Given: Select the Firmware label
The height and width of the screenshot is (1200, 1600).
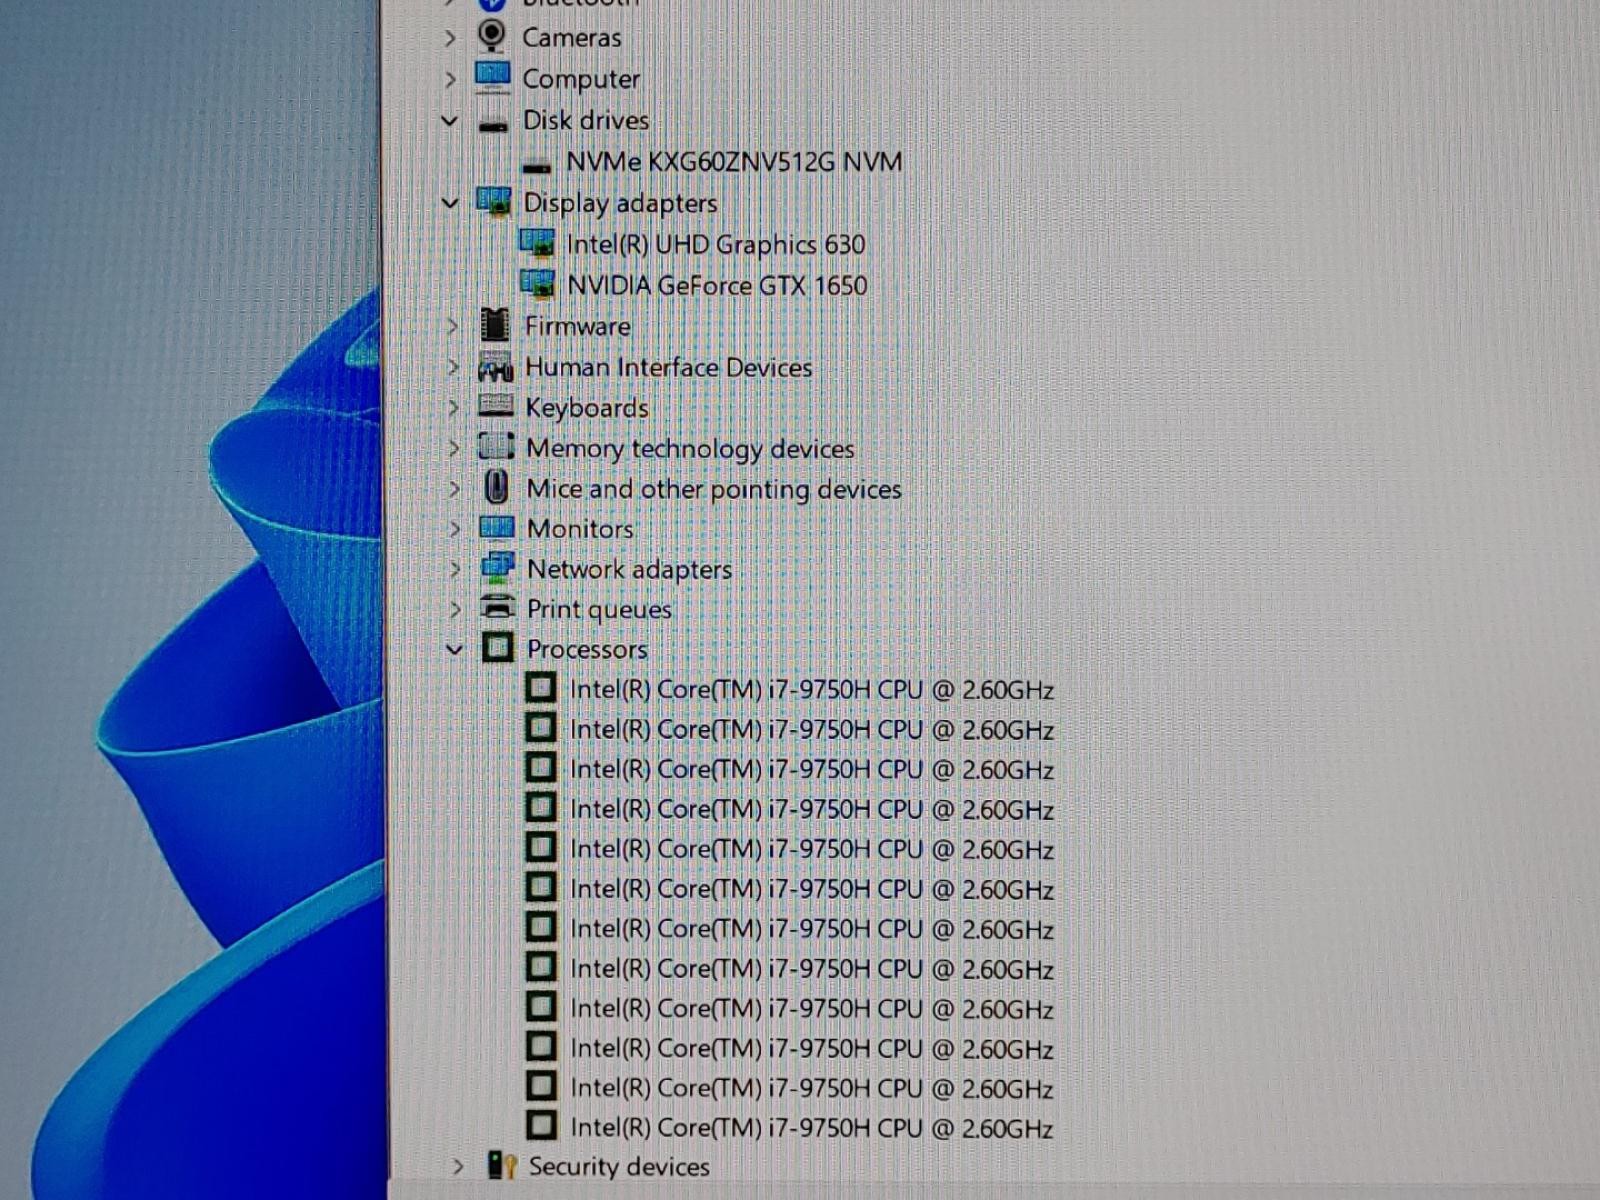Looking at the screenshot, I should (x=578, y=326).
